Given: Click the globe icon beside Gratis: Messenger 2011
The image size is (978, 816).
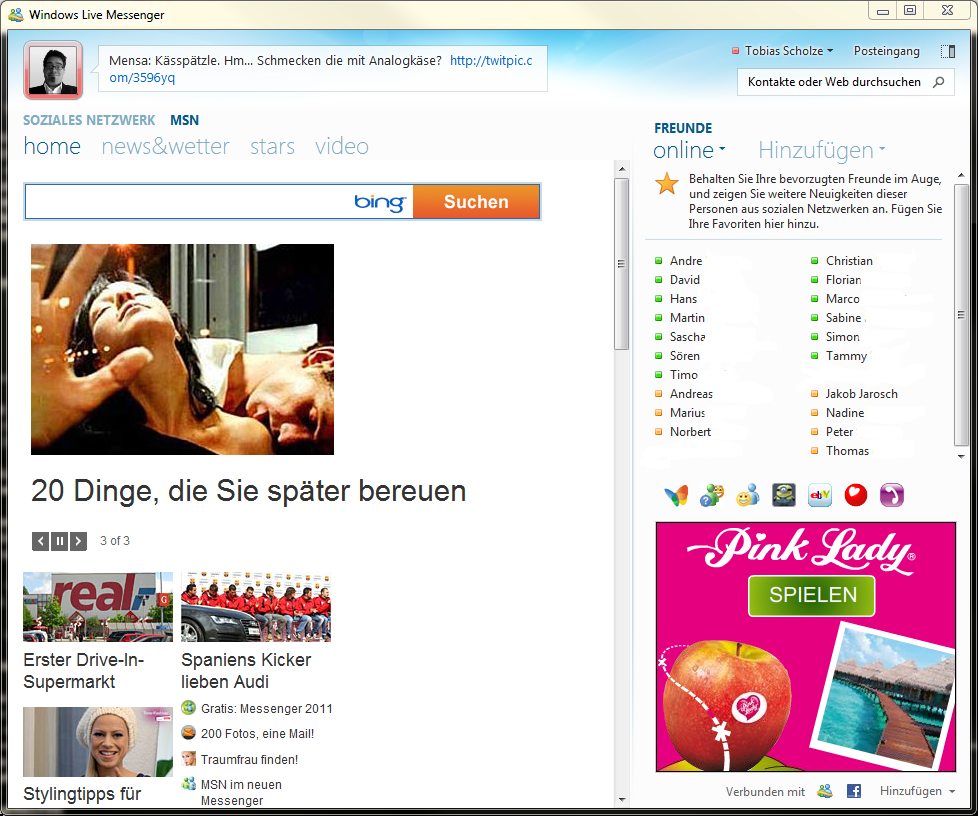Looking at the screenshot, I should click(x=188, y=707).
